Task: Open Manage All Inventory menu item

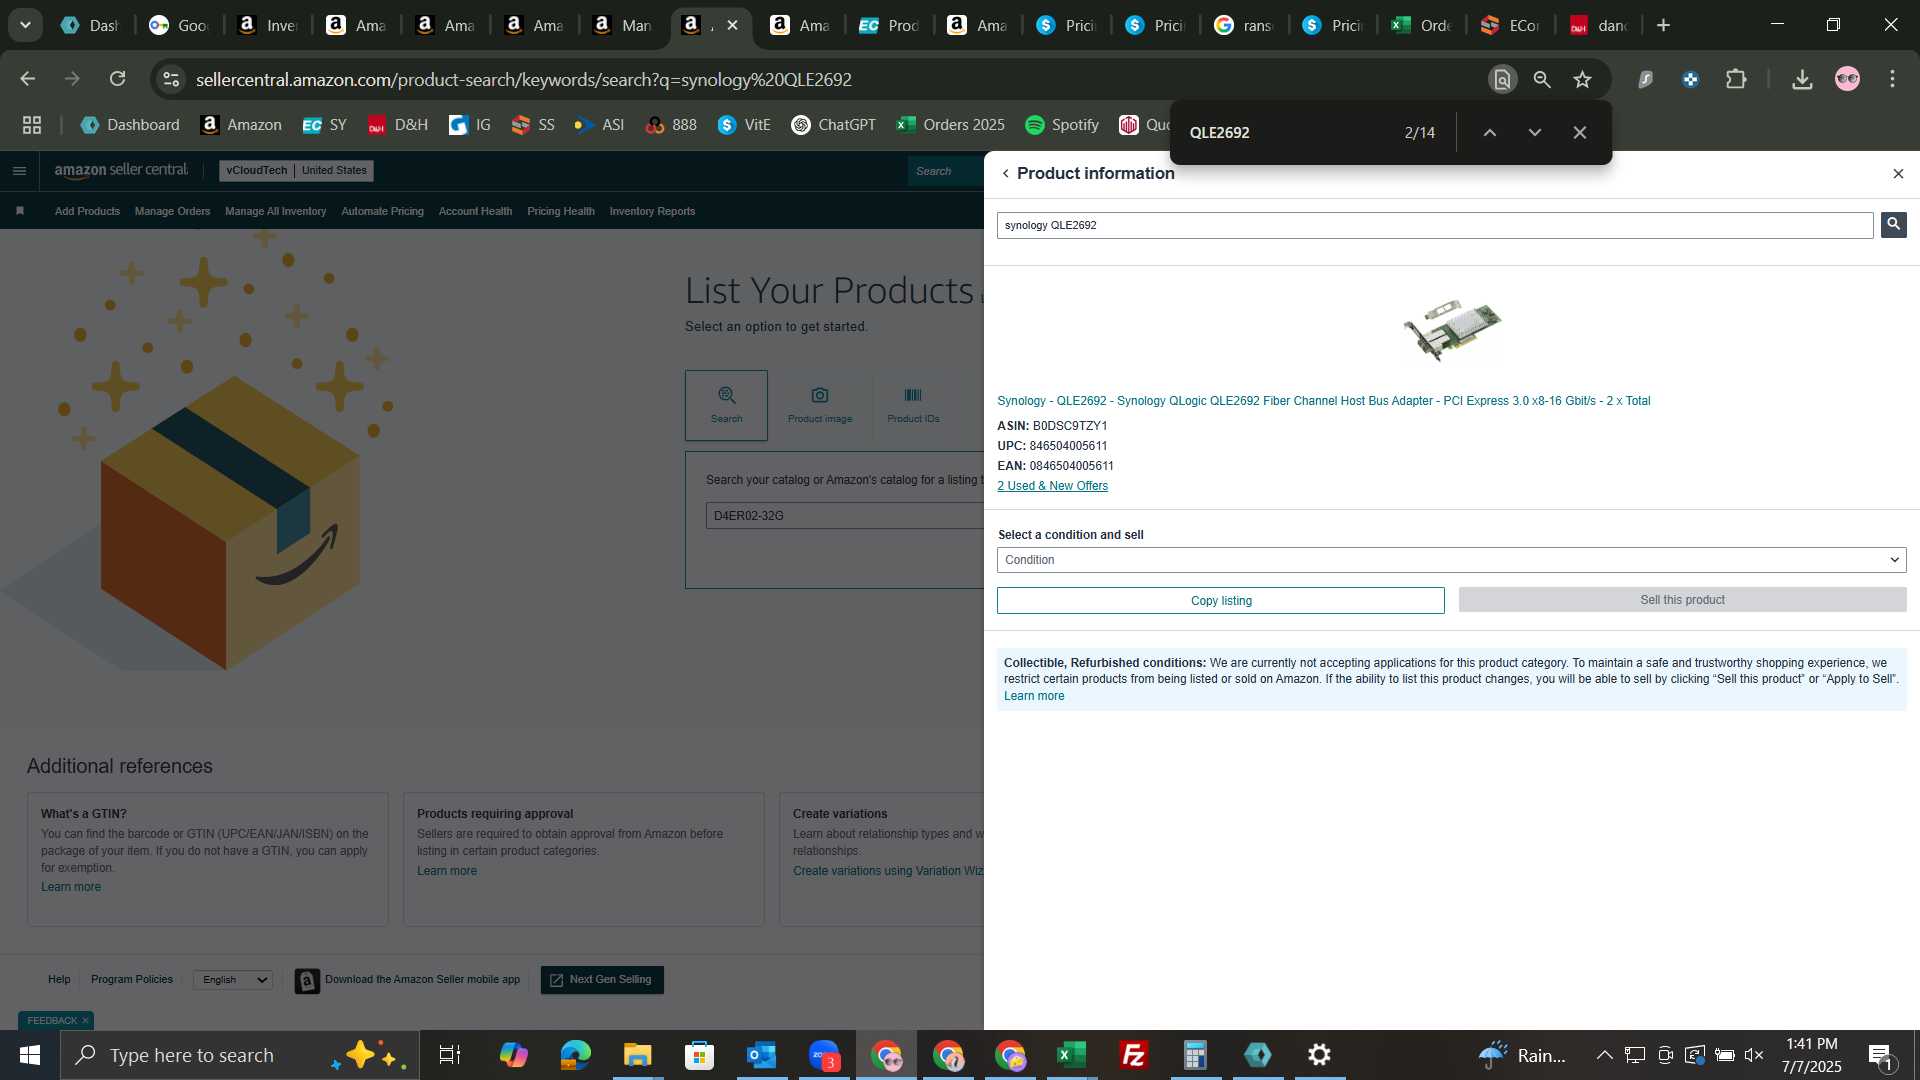Action: pyautogui.click(x=275, y=212)
